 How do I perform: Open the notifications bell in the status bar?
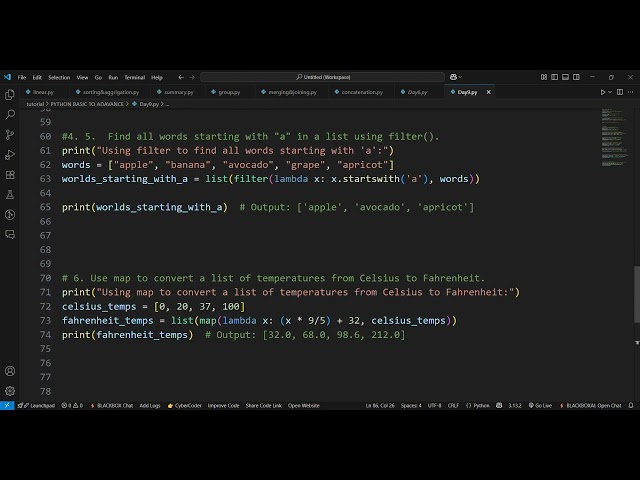(631, 406)
